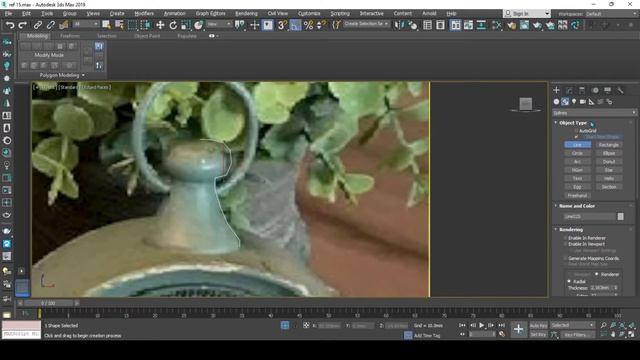Click the Helix shape button
640x360 pixels.
point(609,178)
